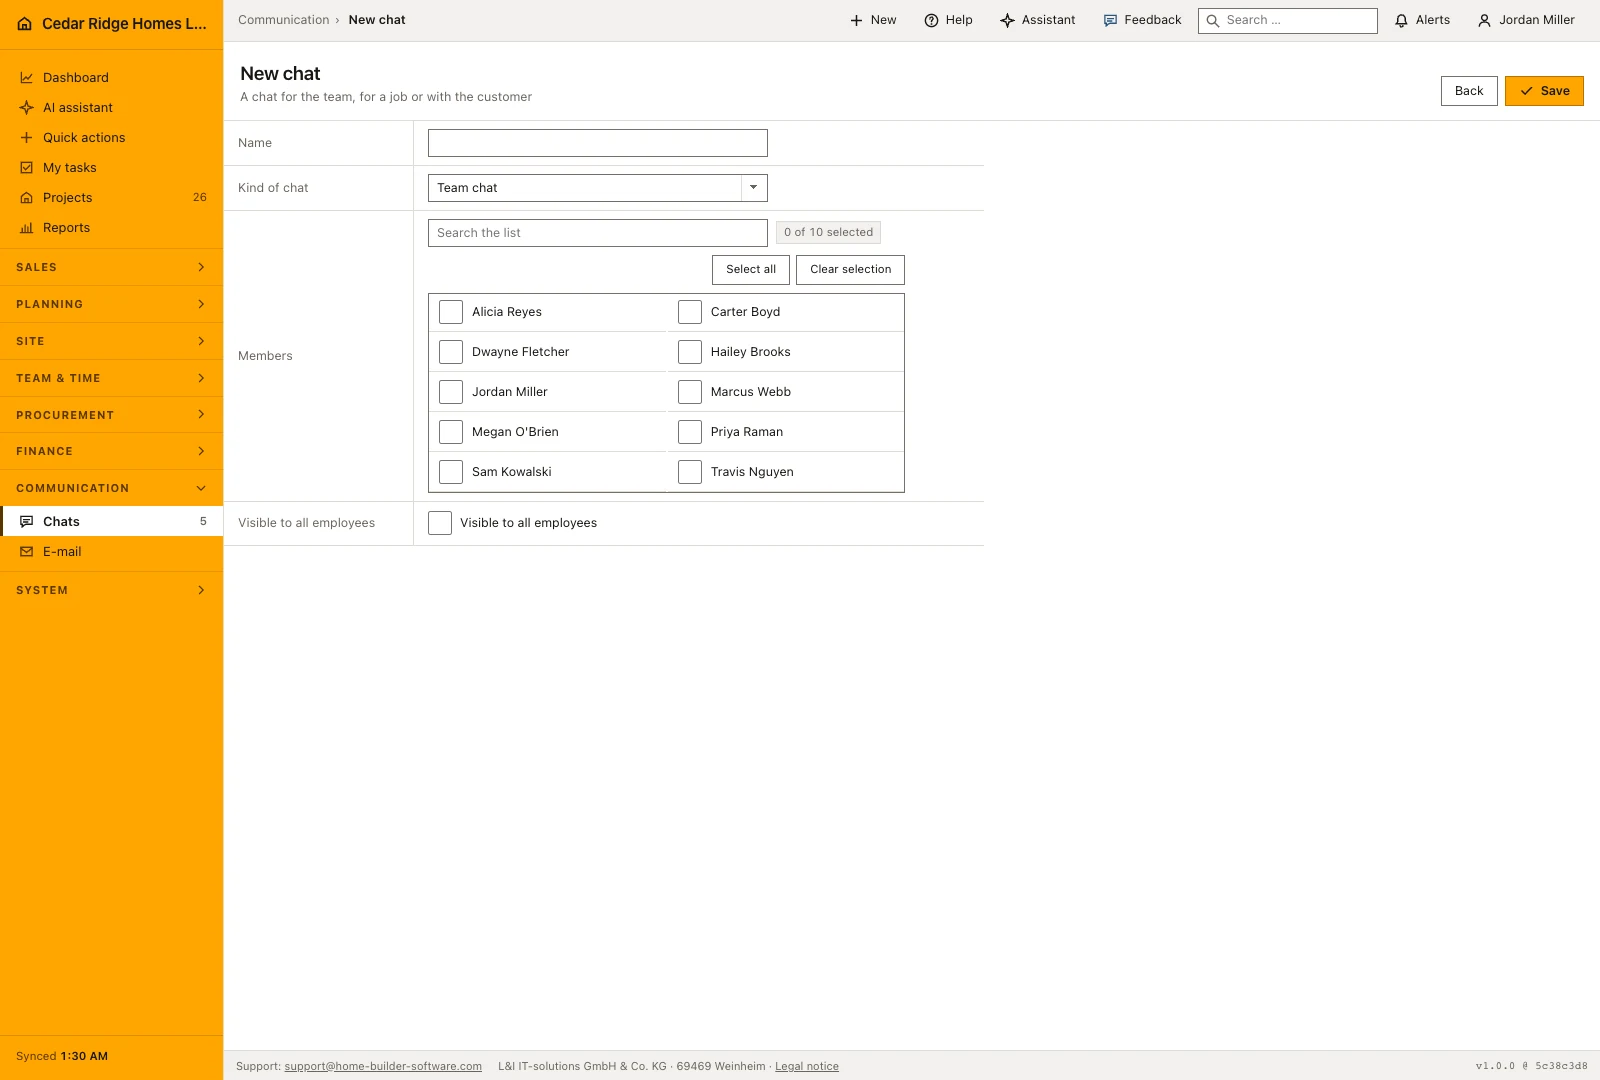
Task: Click the Communication breadcrumb link
Action: pos(283,20)
